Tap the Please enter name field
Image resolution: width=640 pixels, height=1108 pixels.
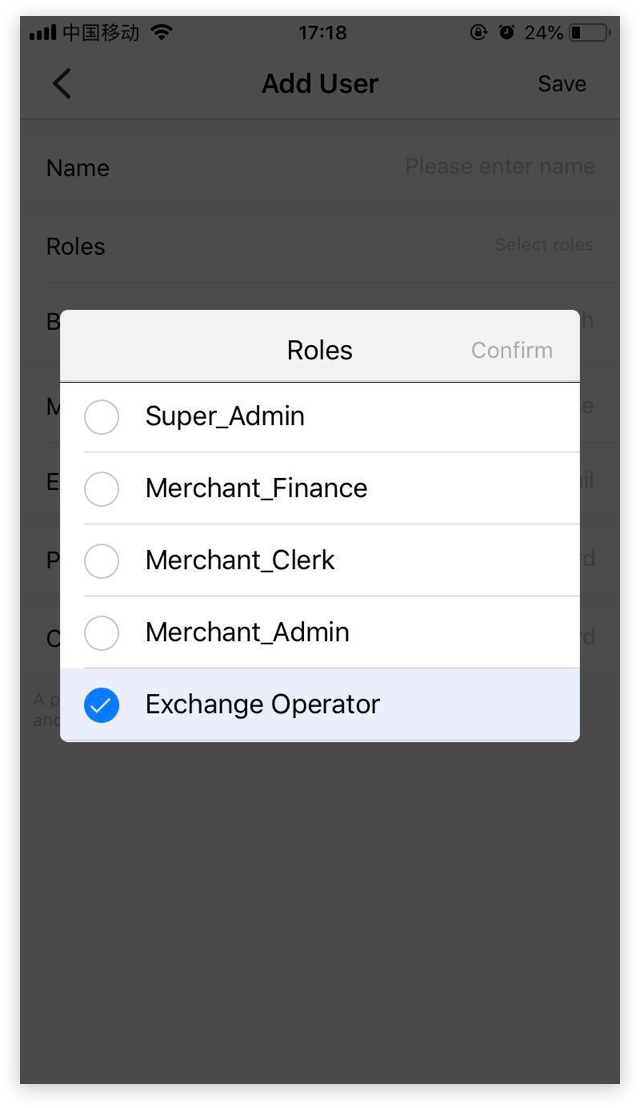tap(499, 167)
